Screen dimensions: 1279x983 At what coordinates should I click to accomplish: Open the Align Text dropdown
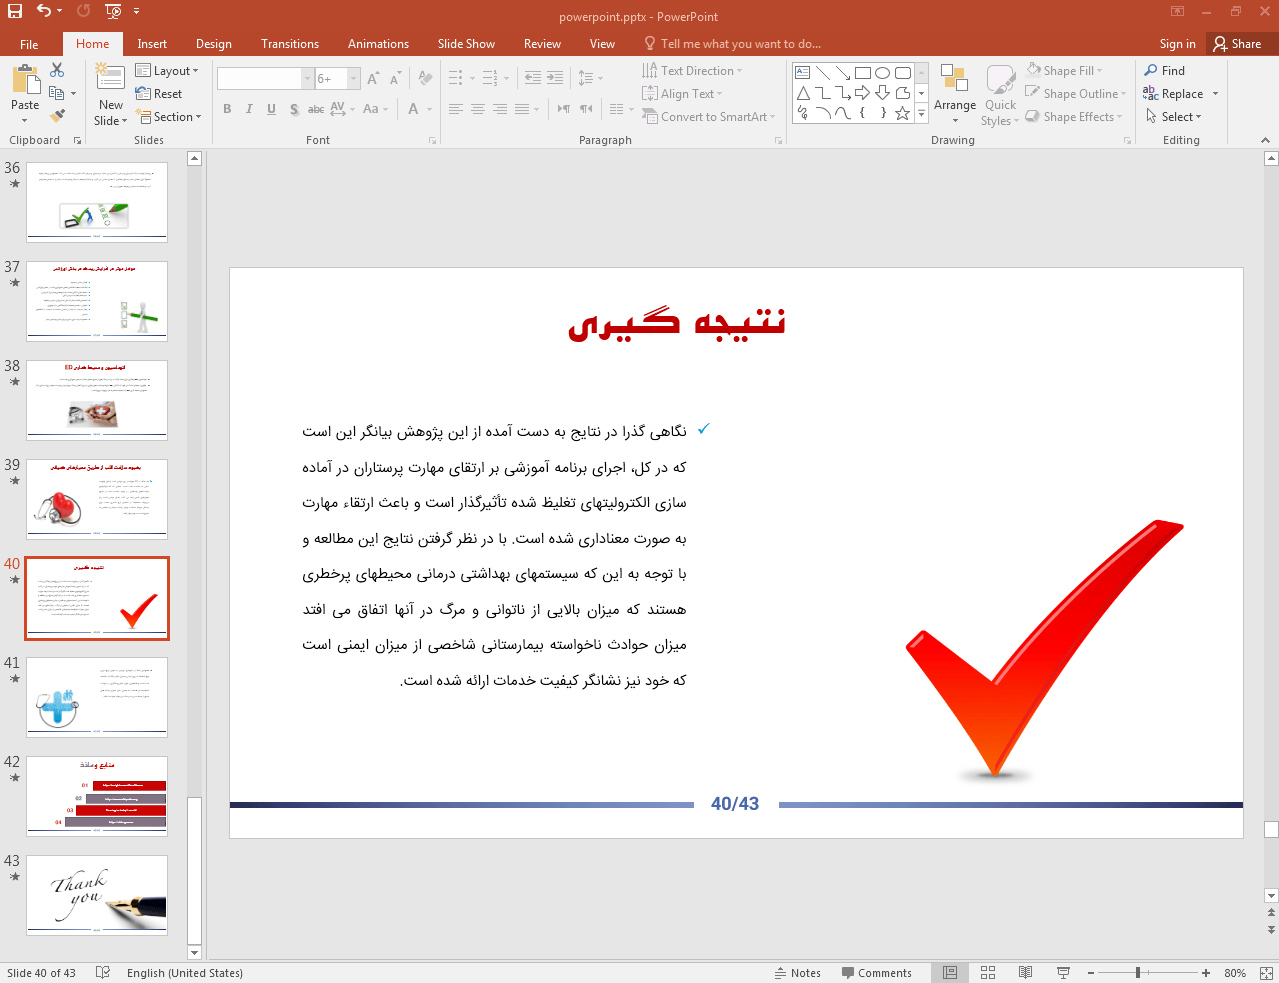pos(682,94)
